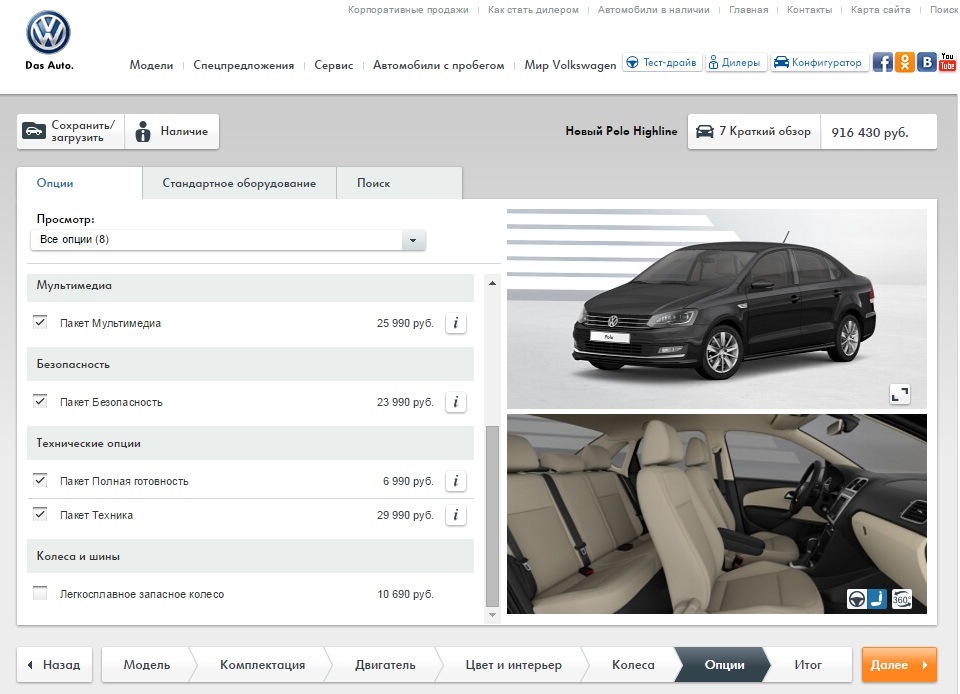Open the Спецпредложения menu
Screen dimensions: 960x694
click(244, 65)
